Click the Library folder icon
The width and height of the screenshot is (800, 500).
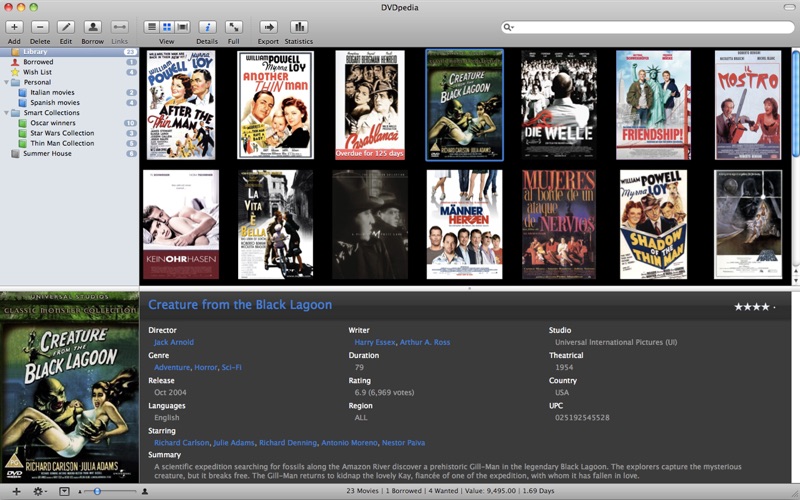coord(15,52)
